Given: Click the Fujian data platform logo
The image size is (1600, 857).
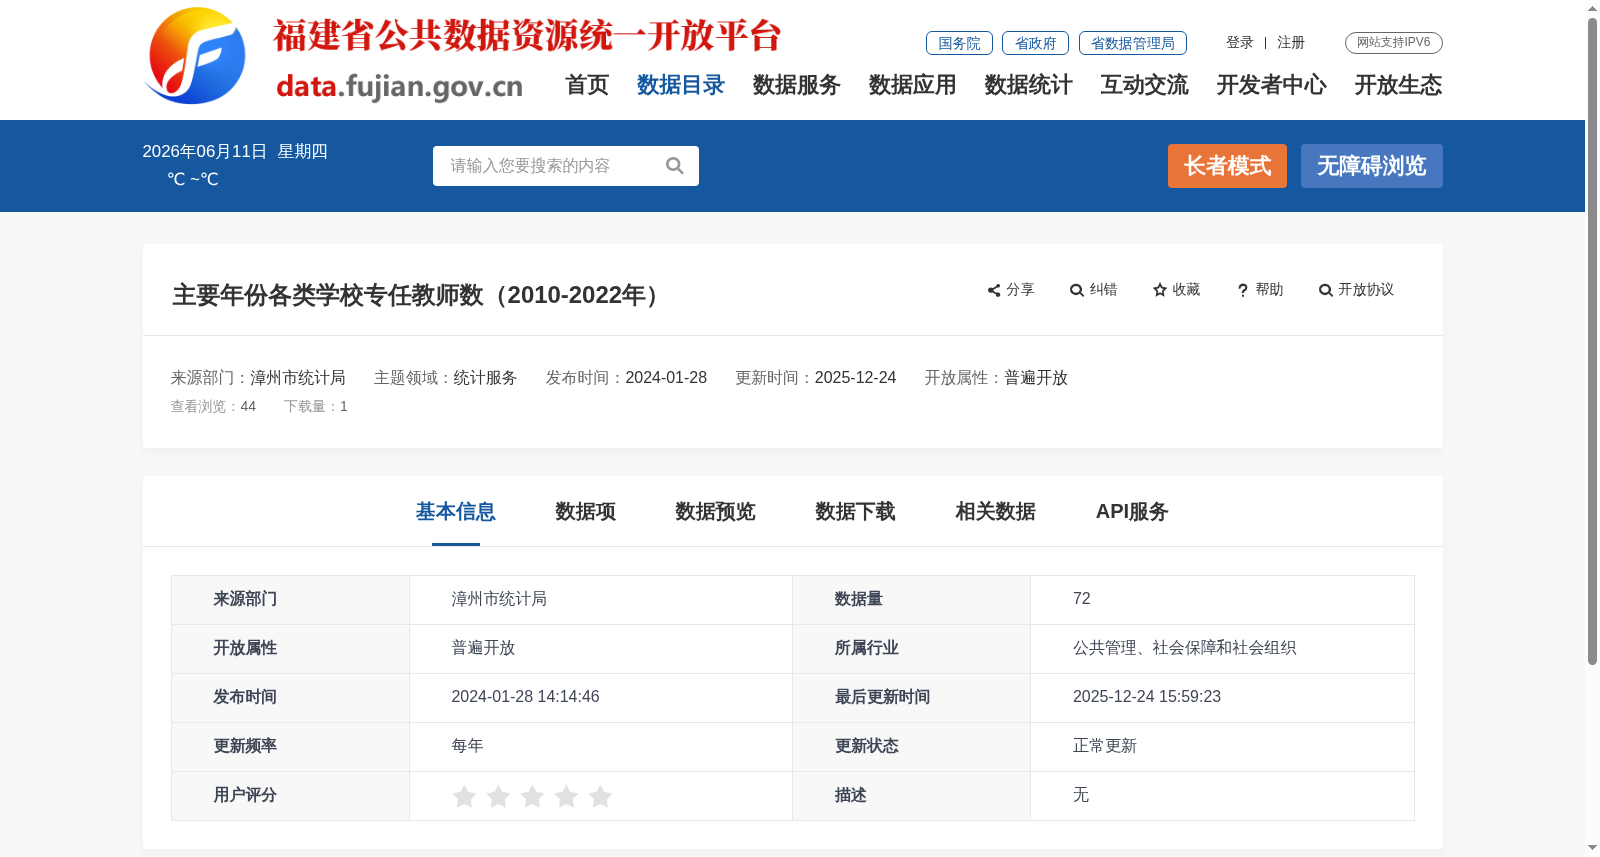Looking at the screenshot, I should point(196,56).
